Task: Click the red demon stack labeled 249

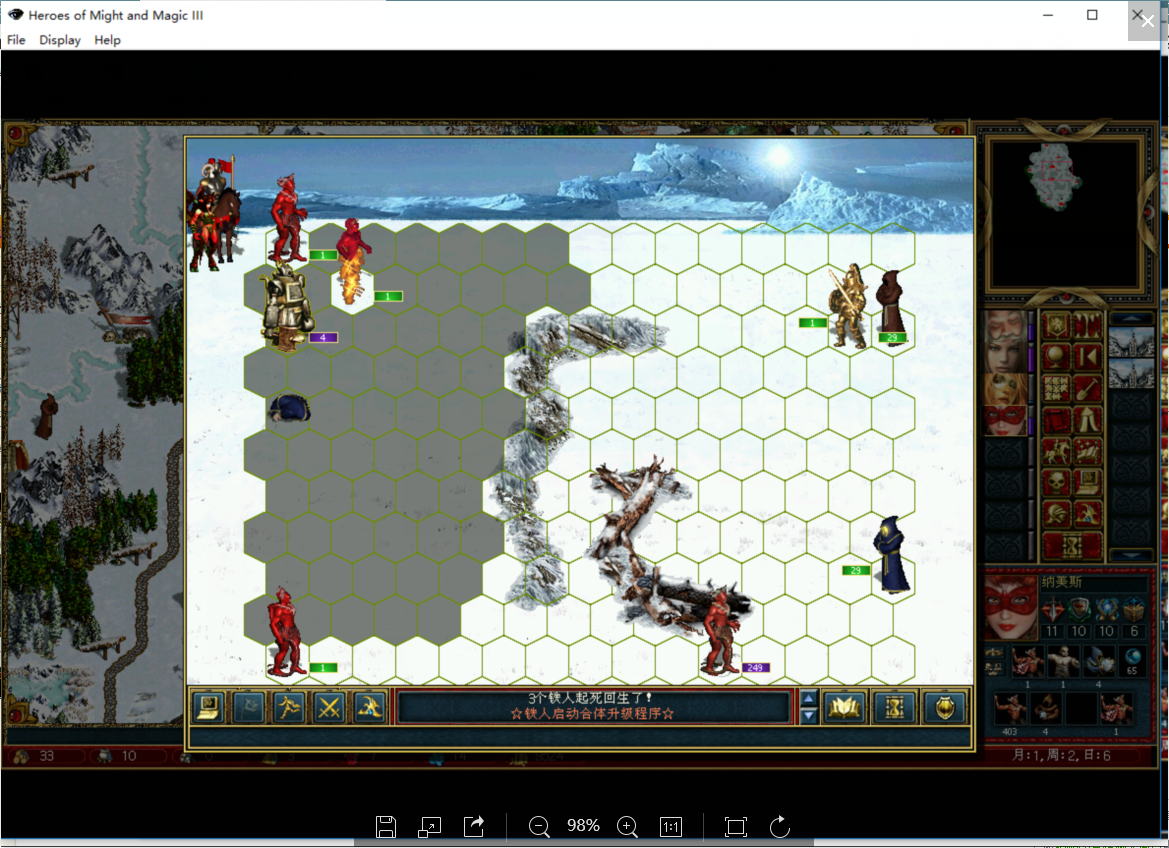Action: (721, 632)
